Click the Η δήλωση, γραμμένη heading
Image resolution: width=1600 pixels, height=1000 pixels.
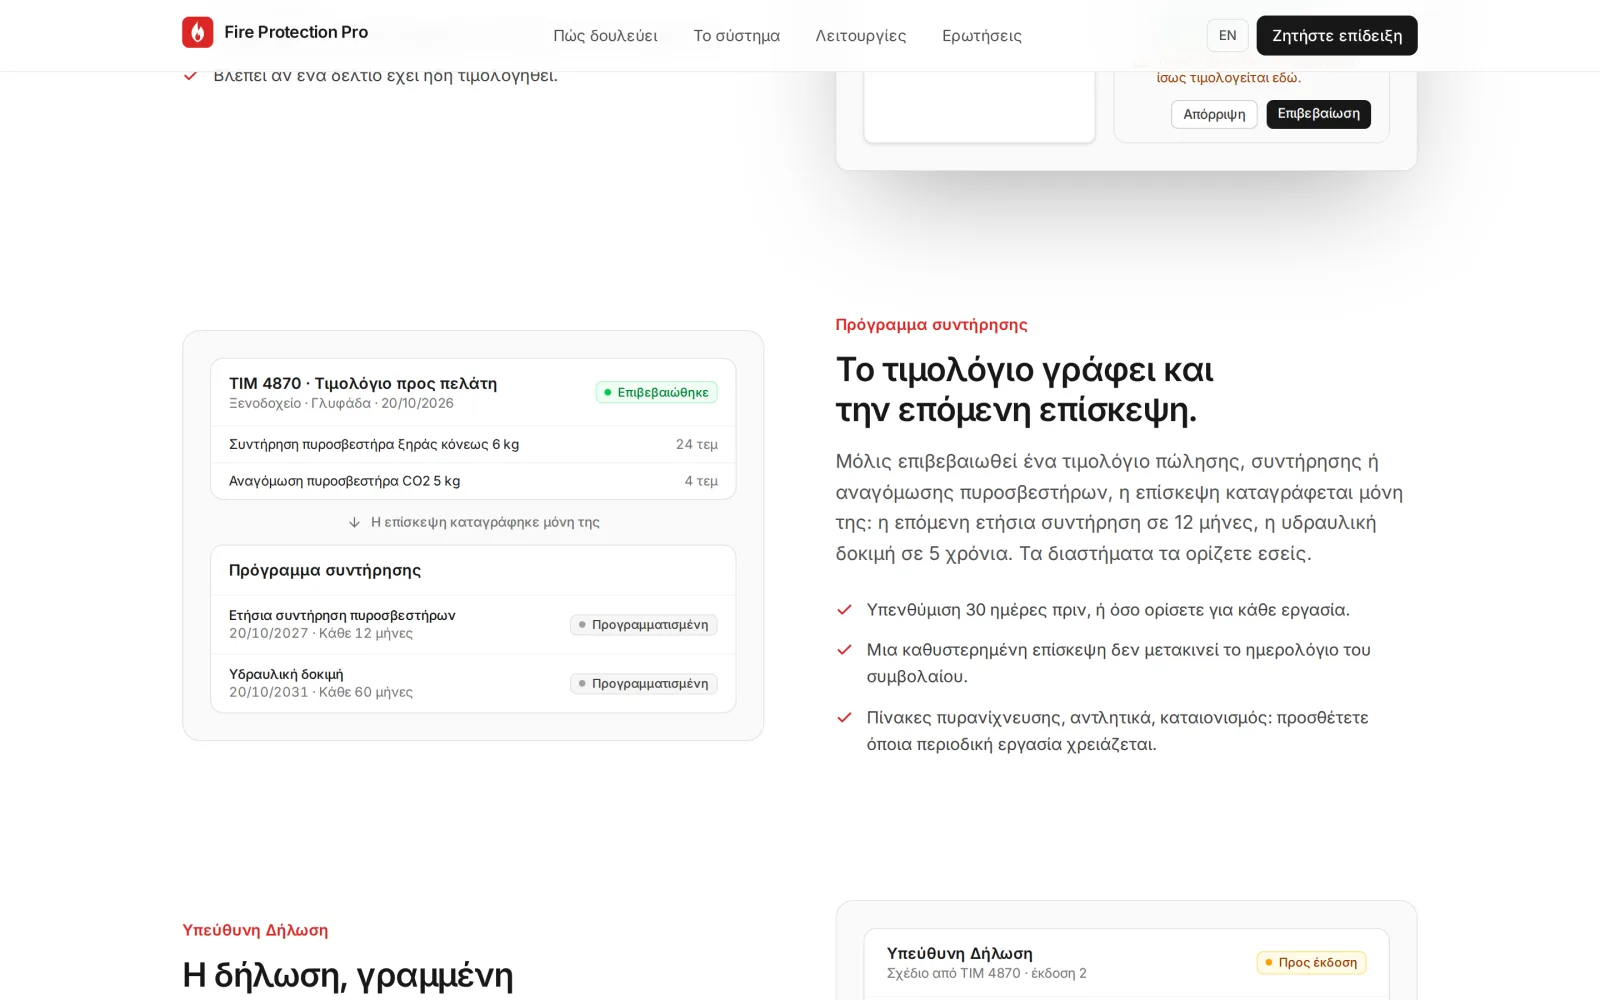click(x=348, y=975)
